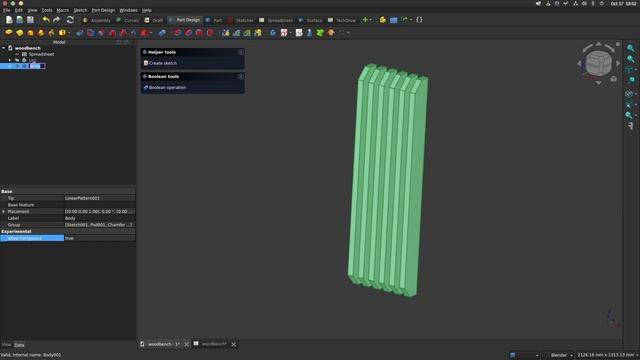640x360 pixels.
Task: Open the Blender navigation style dropdown
Action: pos(561,355)
